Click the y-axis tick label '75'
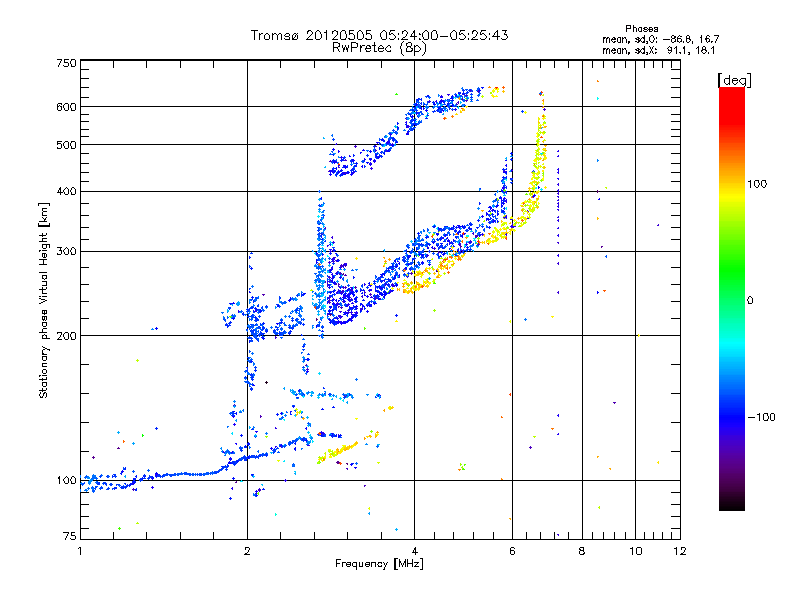 point(70,536)
